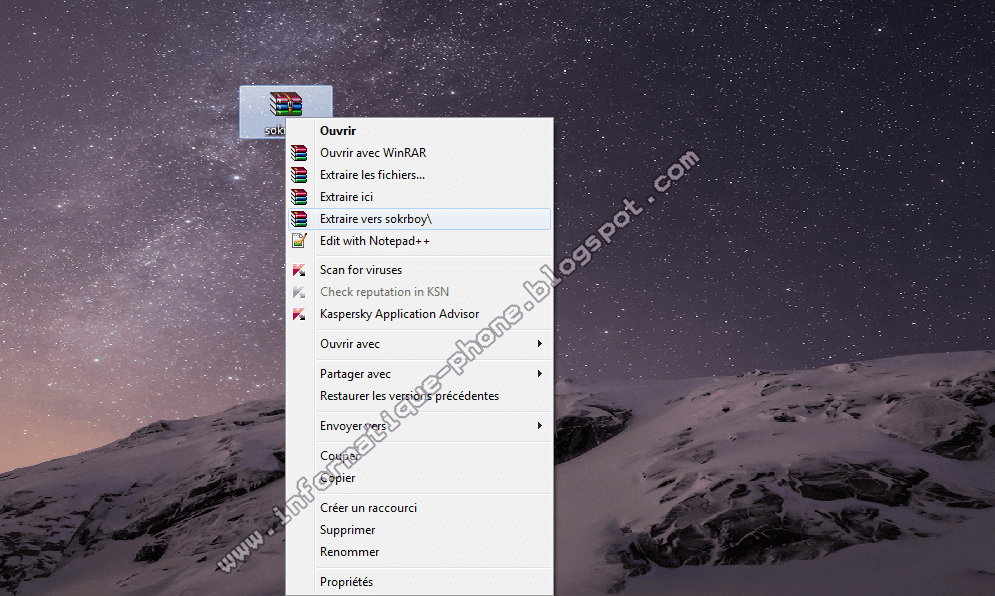Click Check reputation in KSN
This screenshot has width=995, height=596.
pyautogui.click(x=419, y=292)
